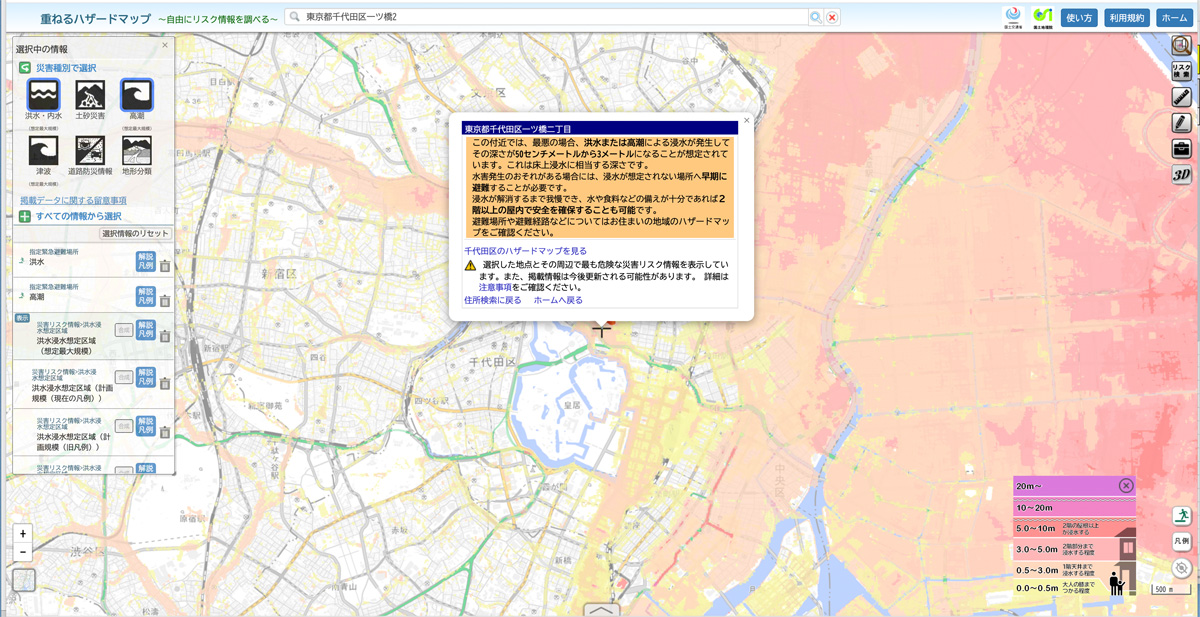Open 千代田区のハザードマップを見る link

(525, 251)
